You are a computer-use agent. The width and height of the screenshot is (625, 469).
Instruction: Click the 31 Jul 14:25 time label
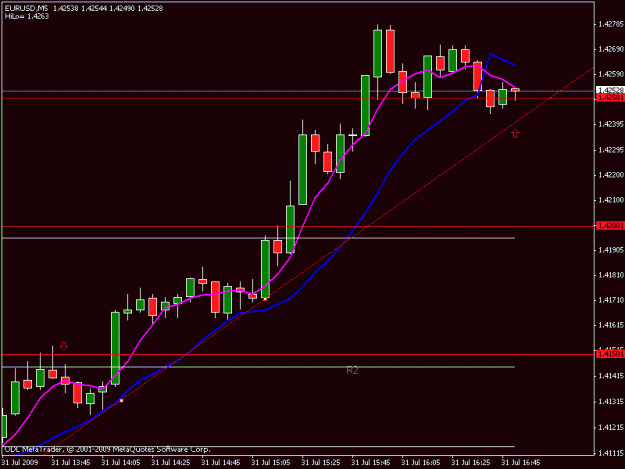[171, 463]
